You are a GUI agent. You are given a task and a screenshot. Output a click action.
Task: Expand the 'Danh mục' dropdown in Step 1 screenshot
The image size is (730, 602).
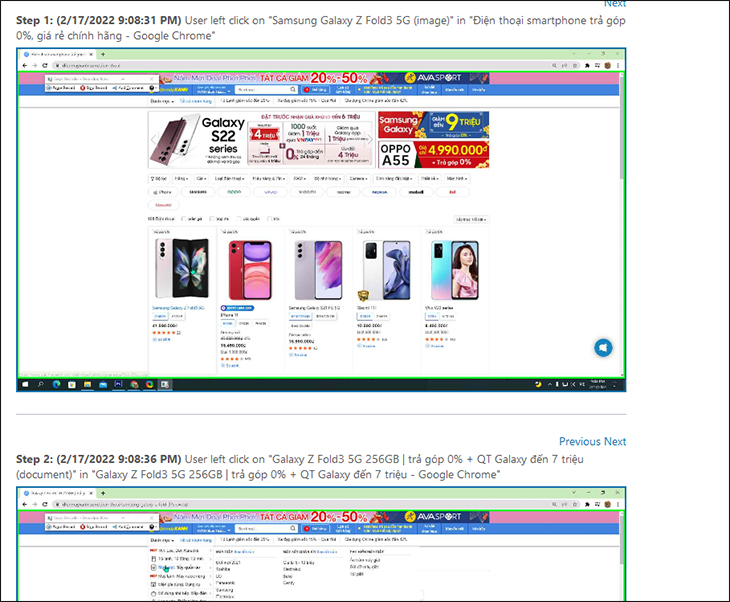[x=162, y=101]
